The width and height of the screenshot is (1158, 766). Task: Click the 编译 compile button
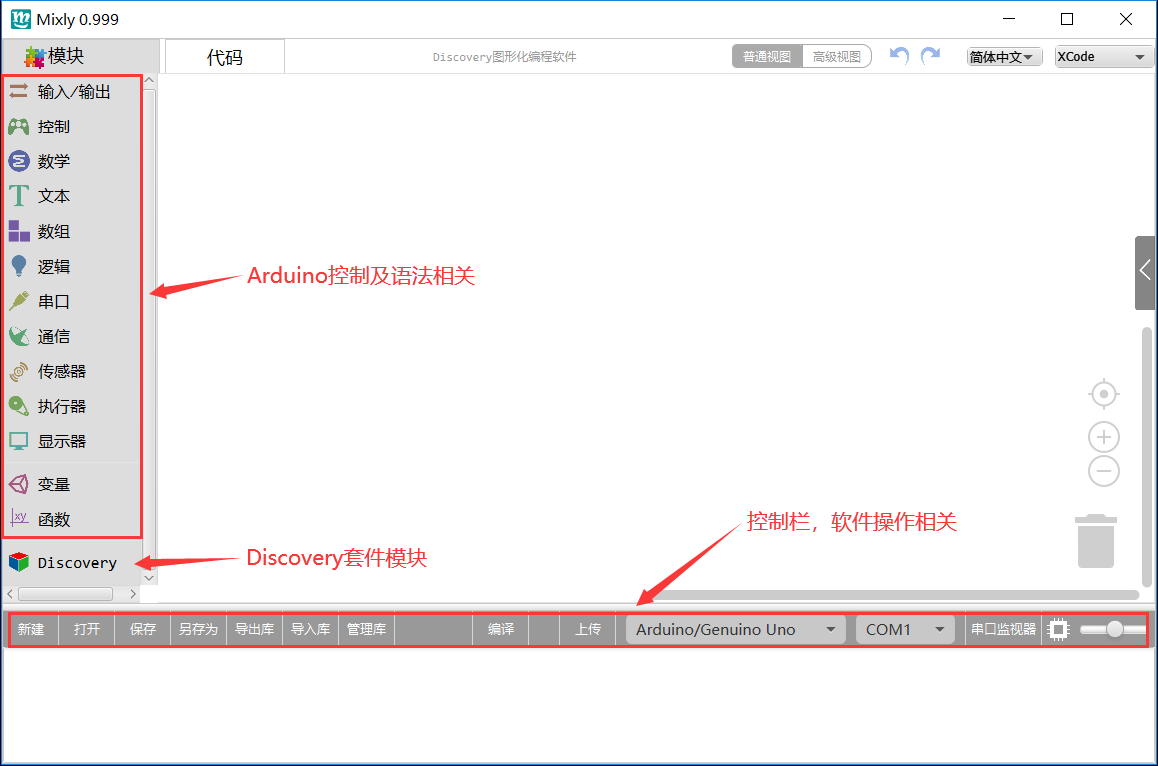[501, 629]
